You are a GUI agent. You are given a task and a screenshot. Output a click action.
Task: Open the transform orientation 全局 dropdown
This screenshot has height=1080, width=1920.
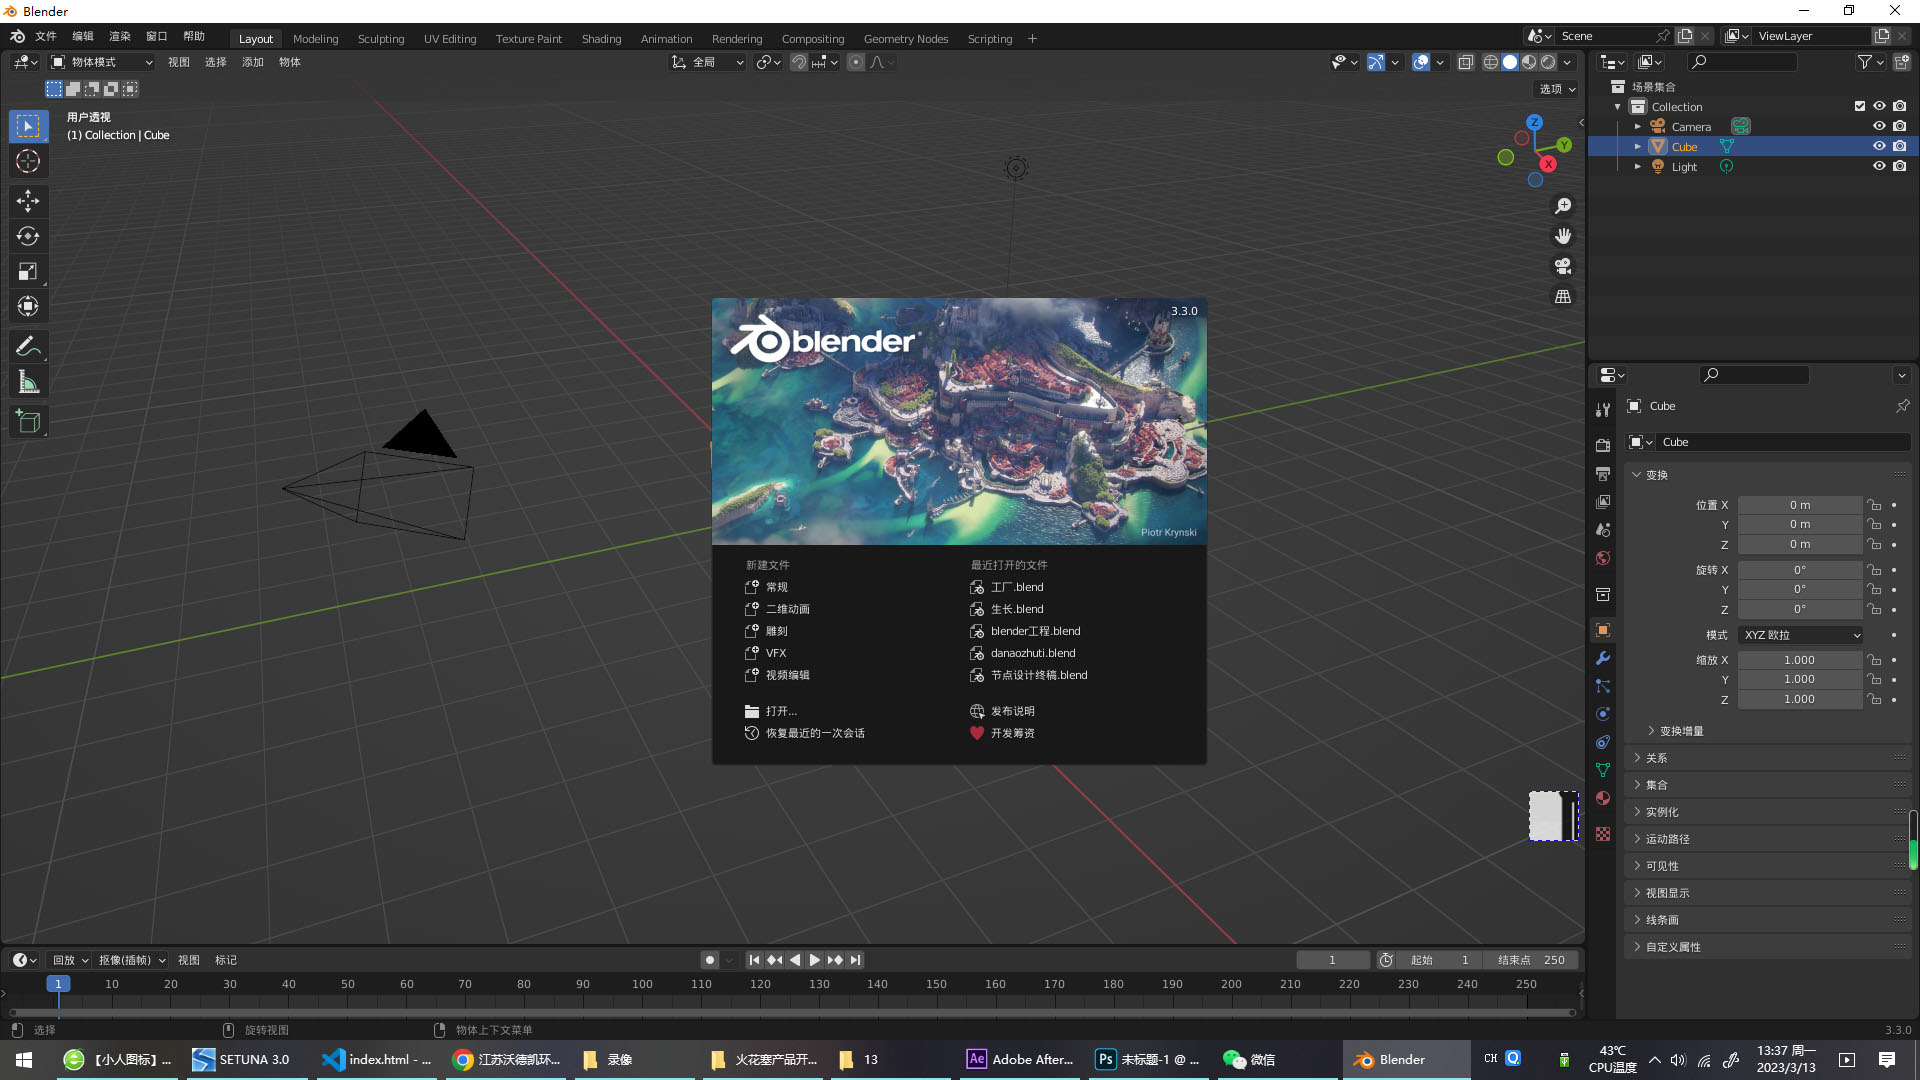coord(708,62)
